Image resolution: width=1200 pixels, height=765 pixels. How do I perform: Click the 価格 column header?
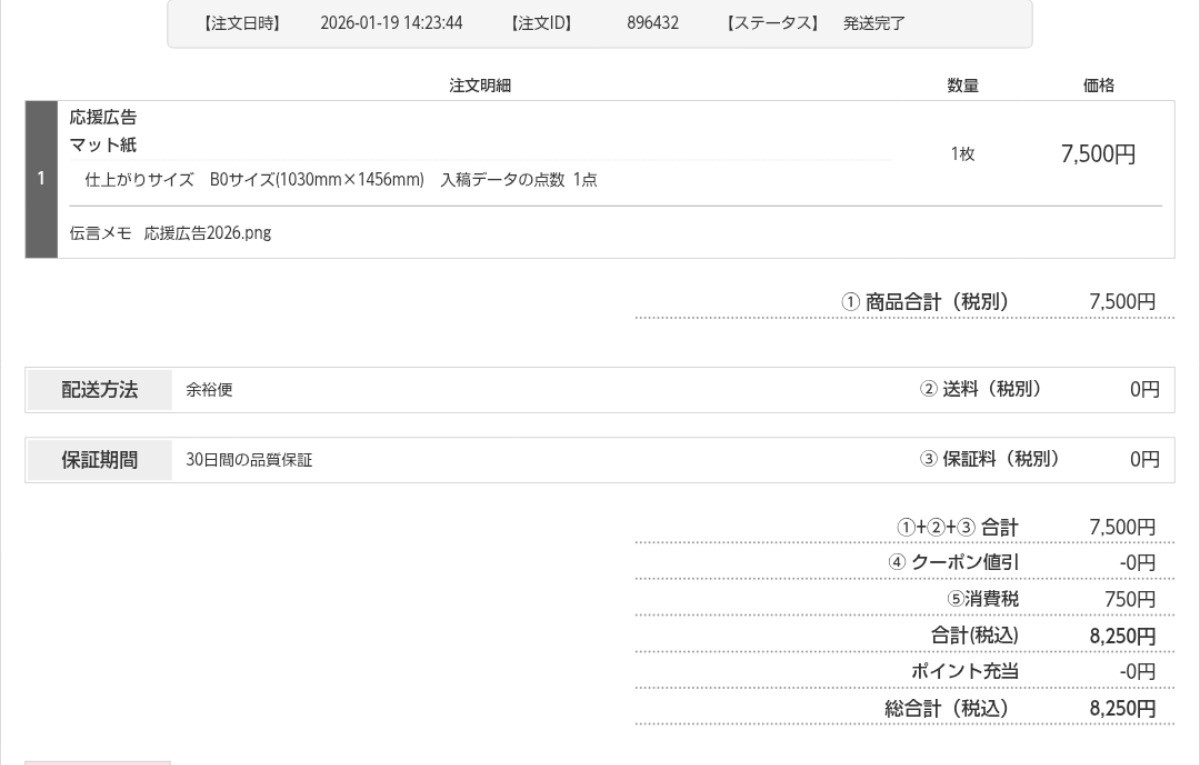point(1099,87)
